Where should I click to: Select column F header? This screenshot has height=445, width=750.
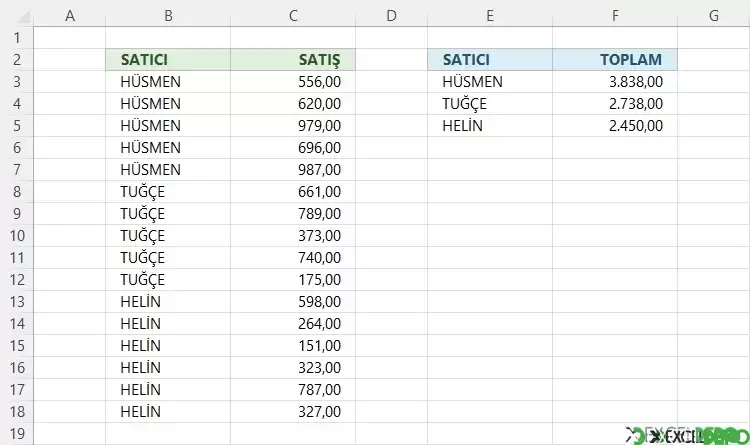click(x=615, y=16)
